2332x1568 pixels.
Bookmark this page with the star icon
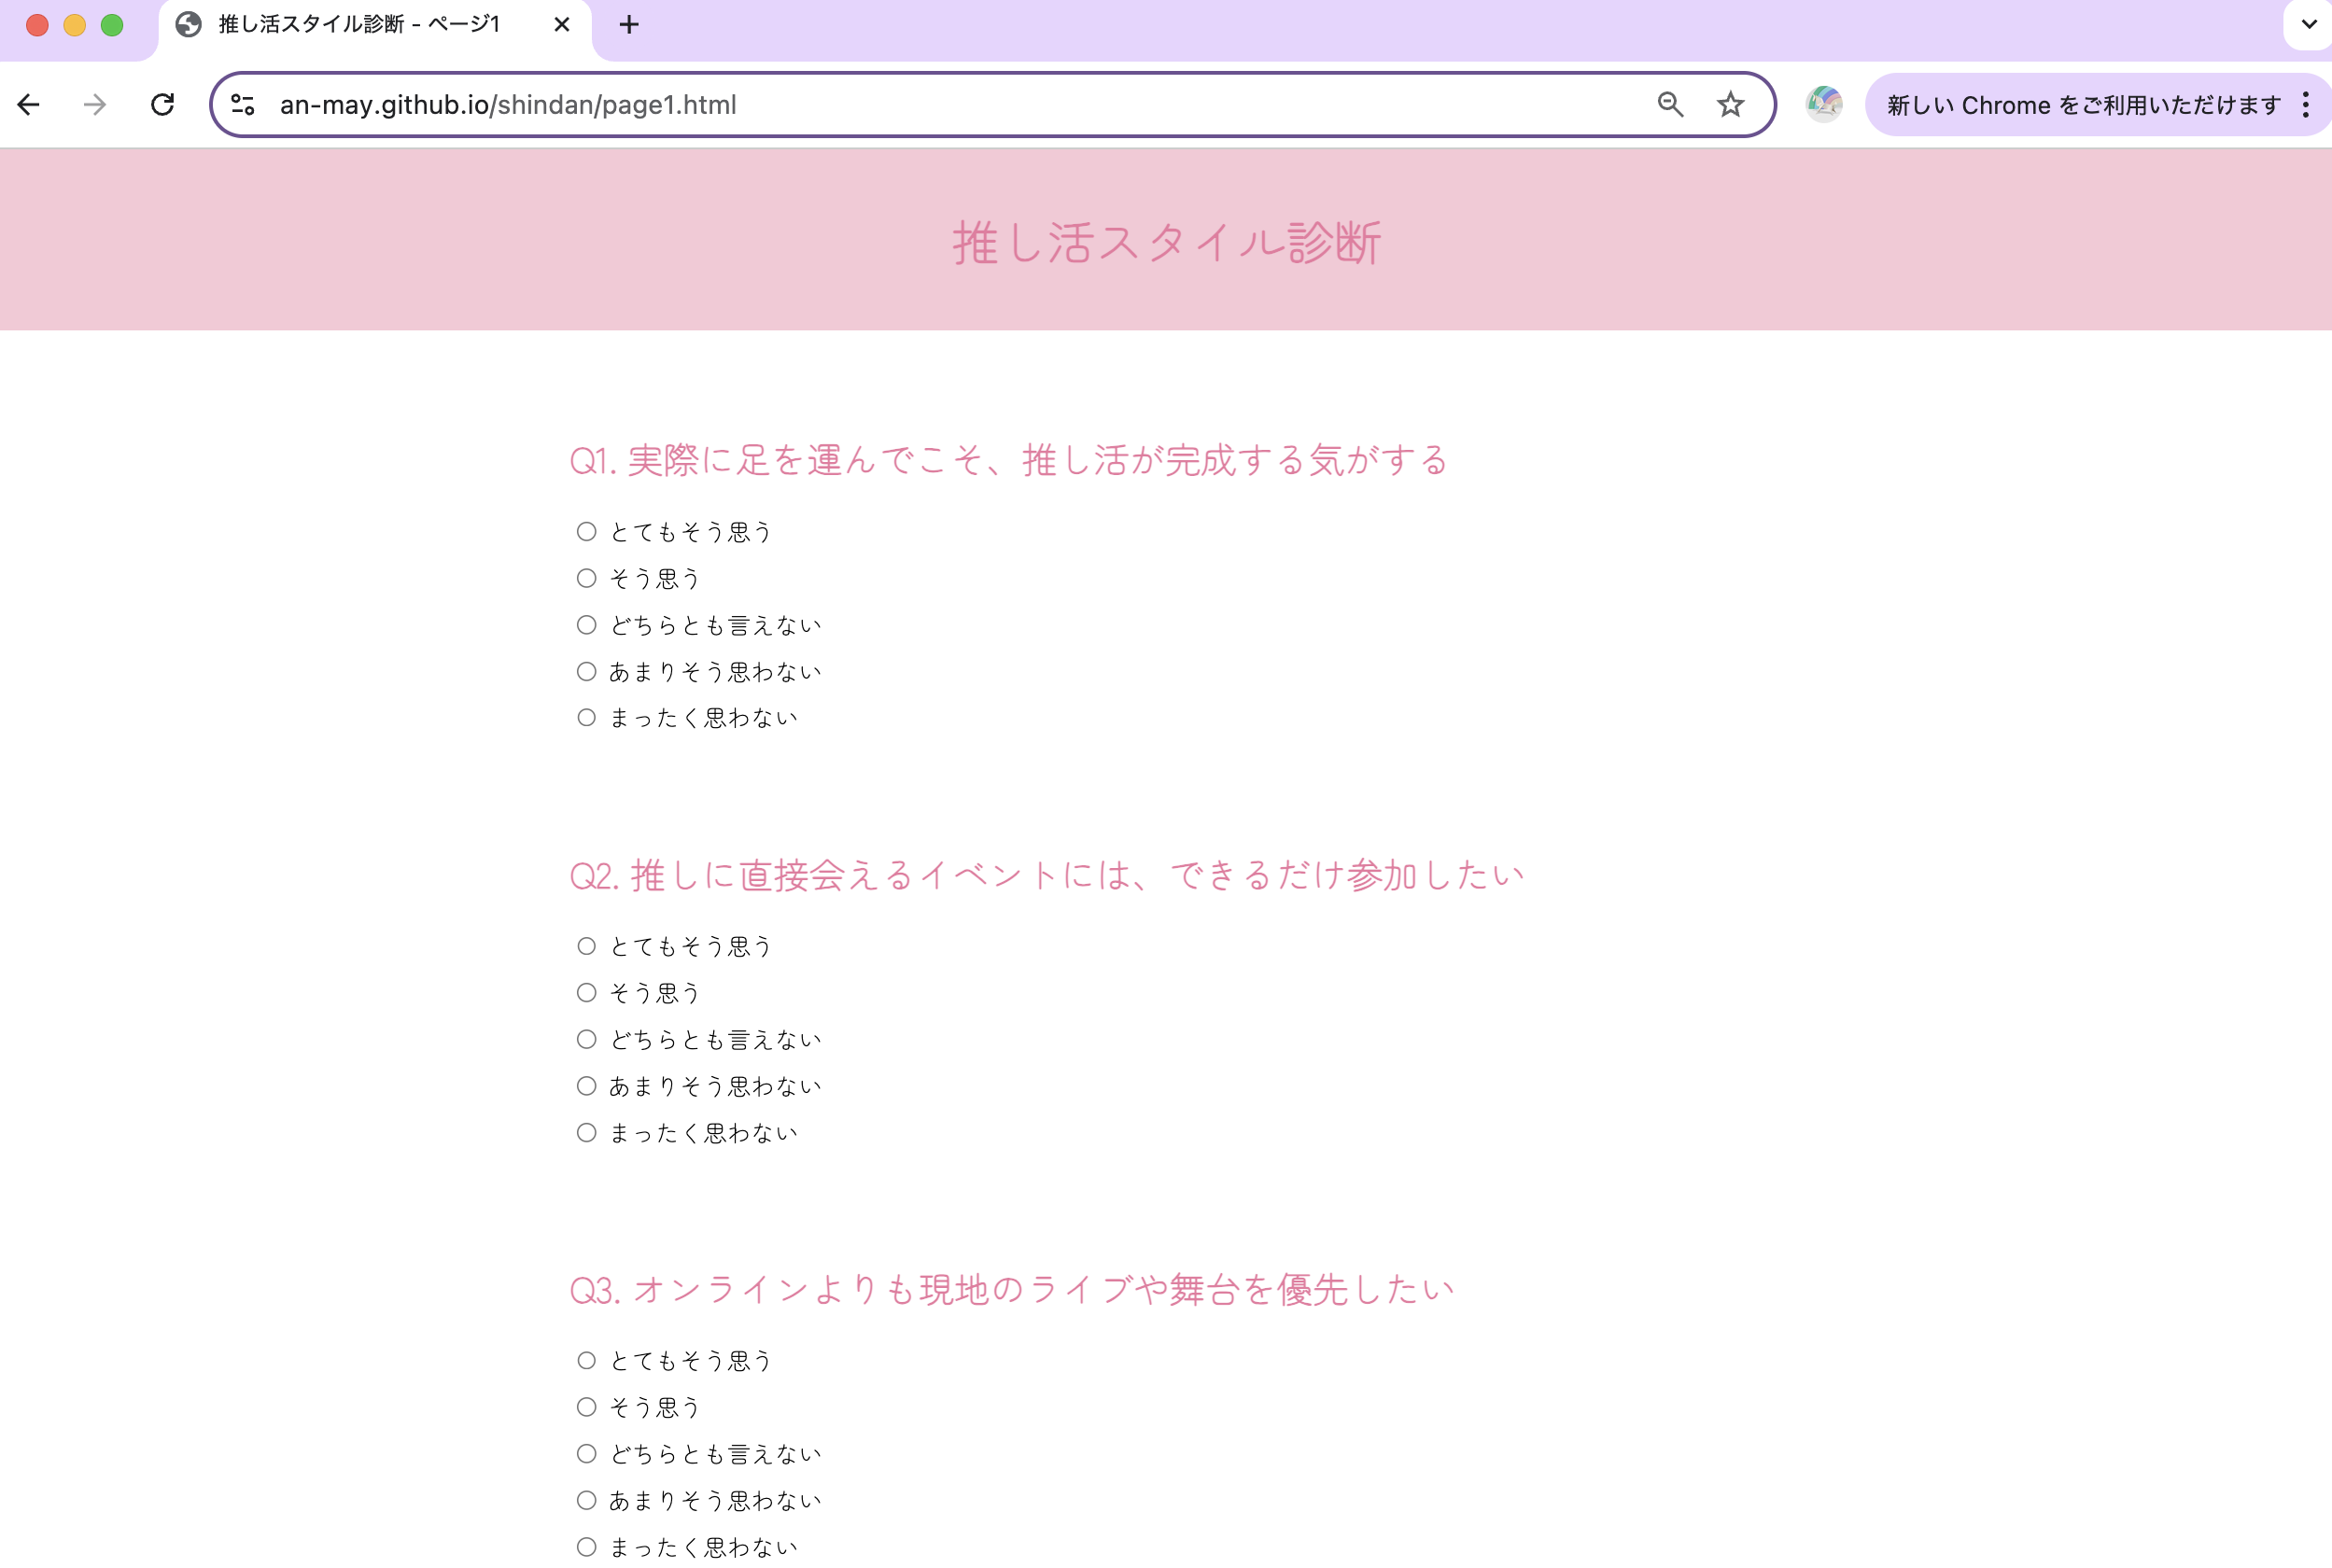coord(1730,104)
